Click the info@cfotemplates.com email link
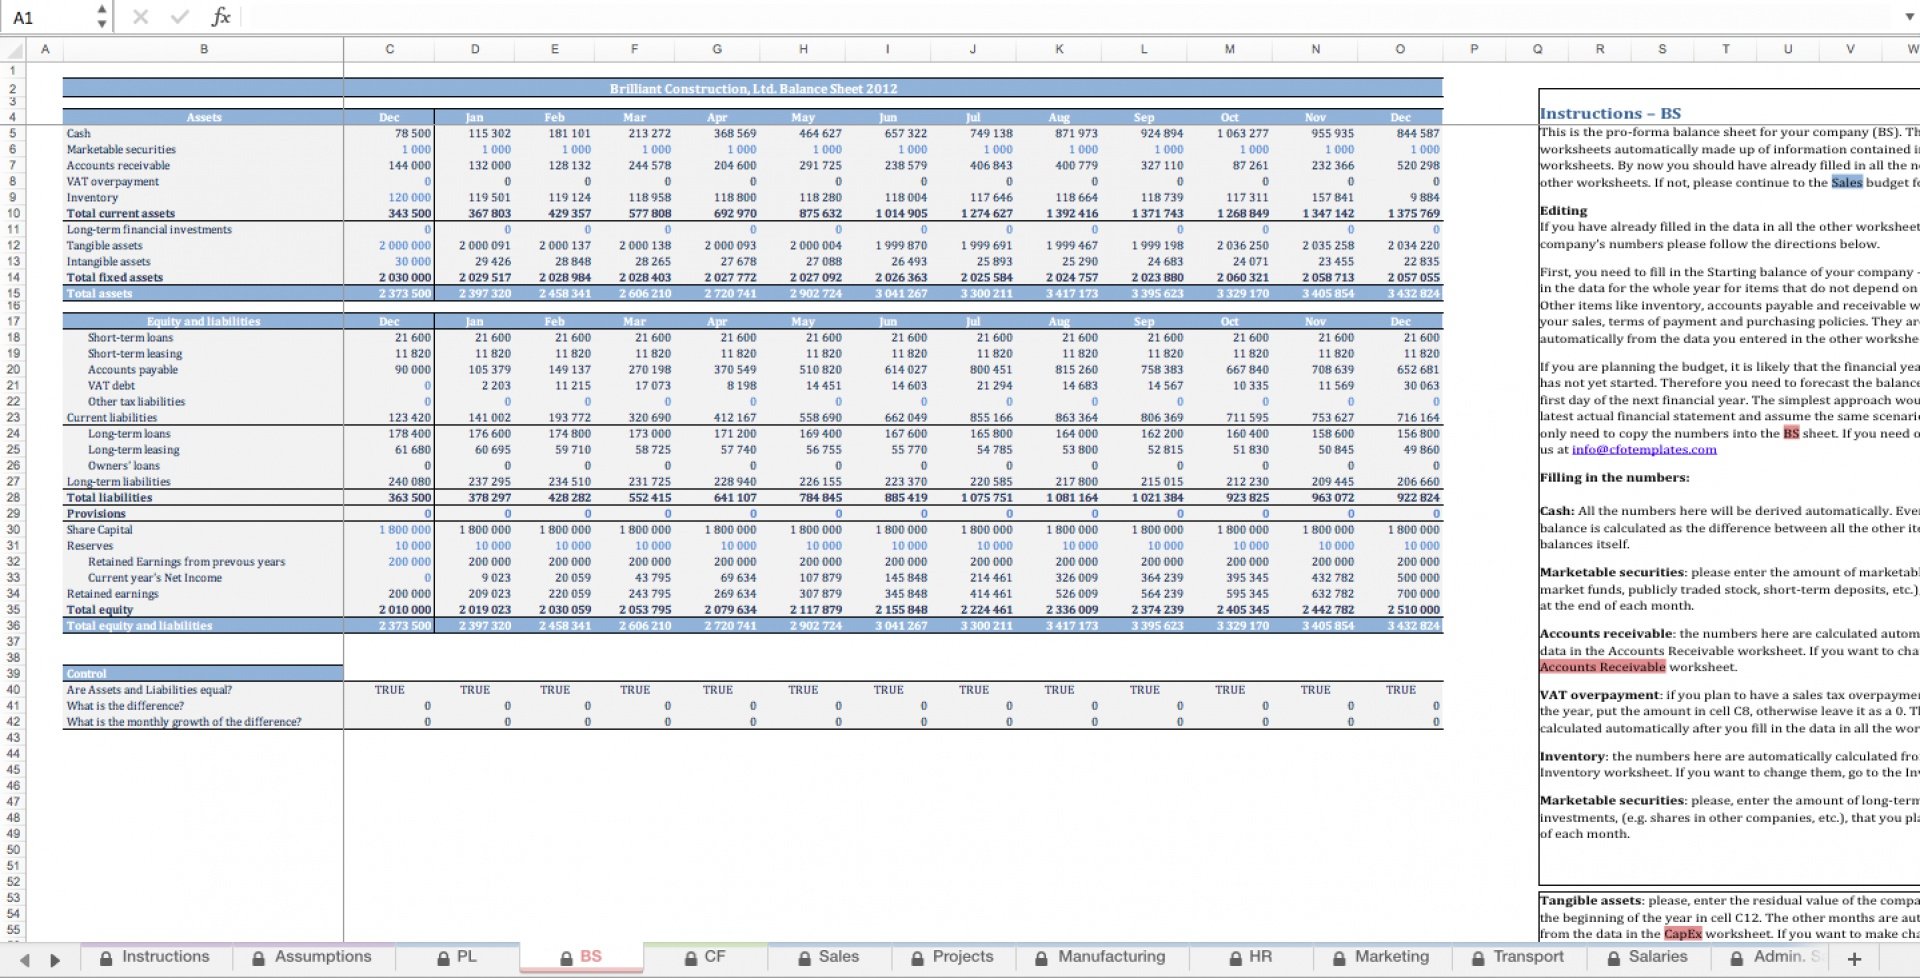 (1644, 450)
